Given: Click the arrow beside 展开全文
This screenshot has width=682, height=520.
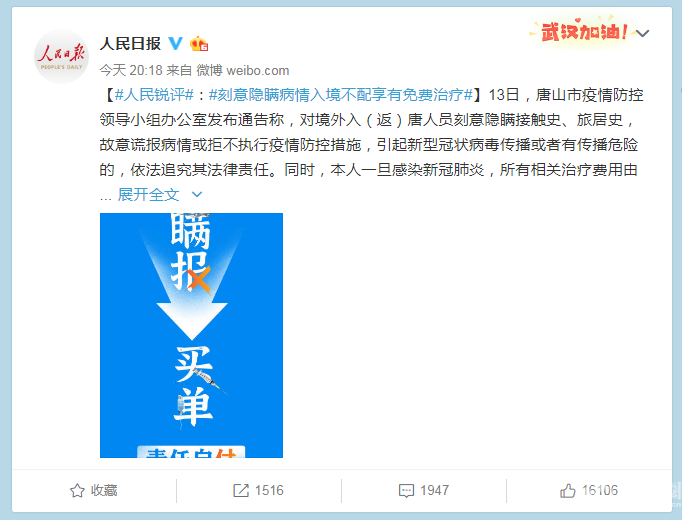Looking at the screenshot, I should coord(197,194).
